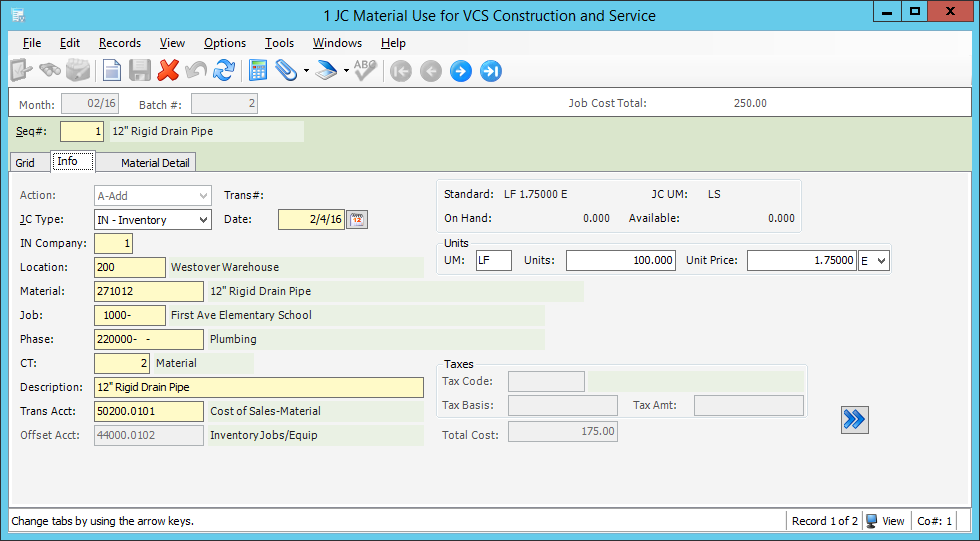Click the application icon in title bar
The height and width of the screenshot is (541, 980).
tap(18, 15)
